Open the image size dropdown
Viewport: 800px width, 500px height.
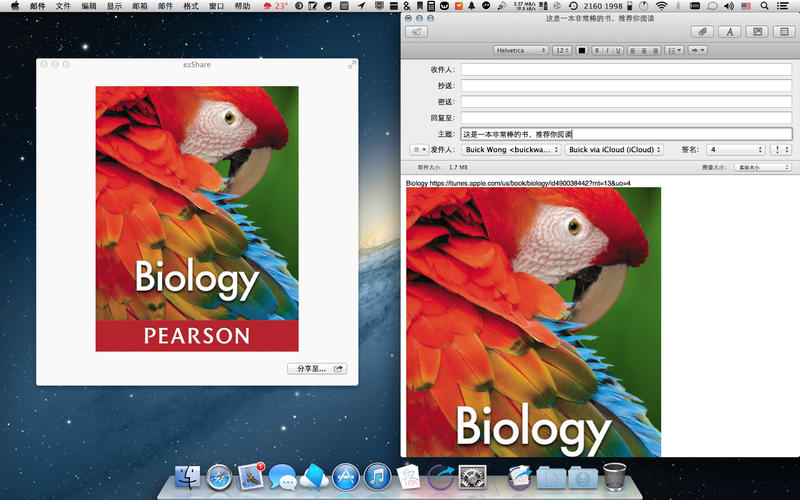(762, 167)
